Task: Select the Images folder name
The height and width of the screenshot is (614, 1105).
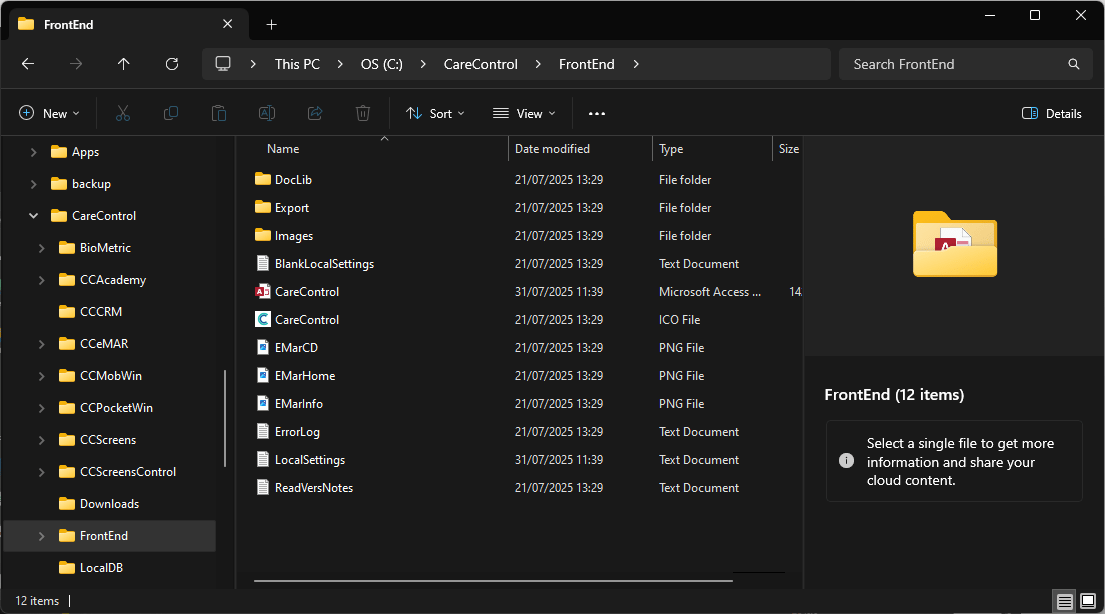Action: coord(294,235)
